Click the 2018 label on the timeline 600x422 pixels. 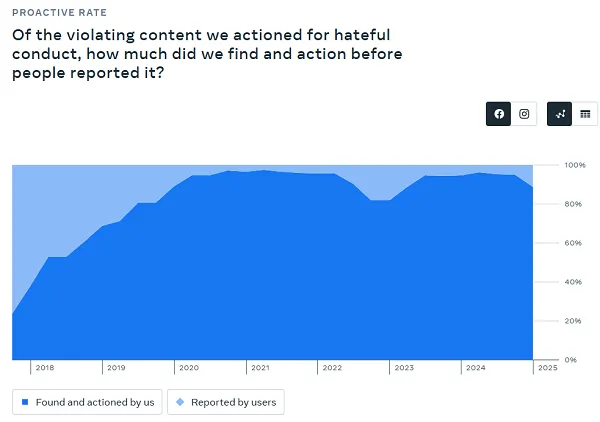tap(45, 368)
